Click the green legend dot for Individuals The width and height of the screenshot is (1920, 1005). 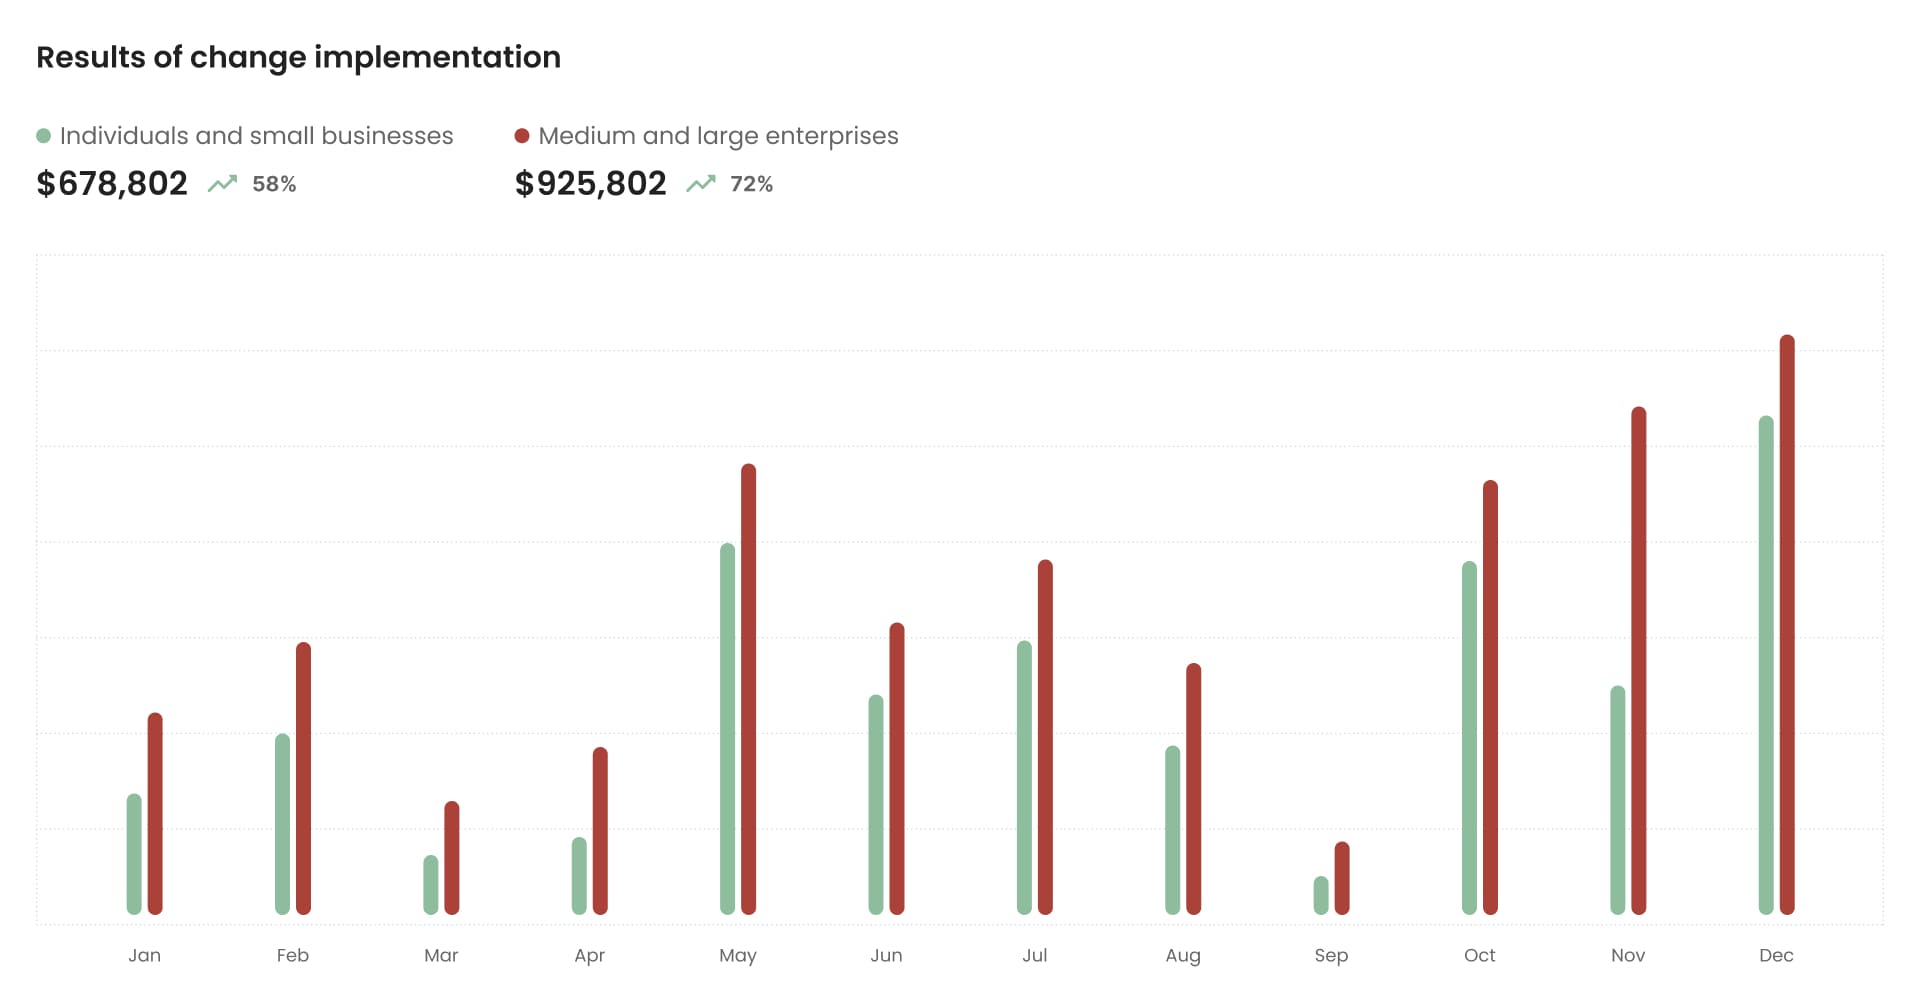click(43, 136)
